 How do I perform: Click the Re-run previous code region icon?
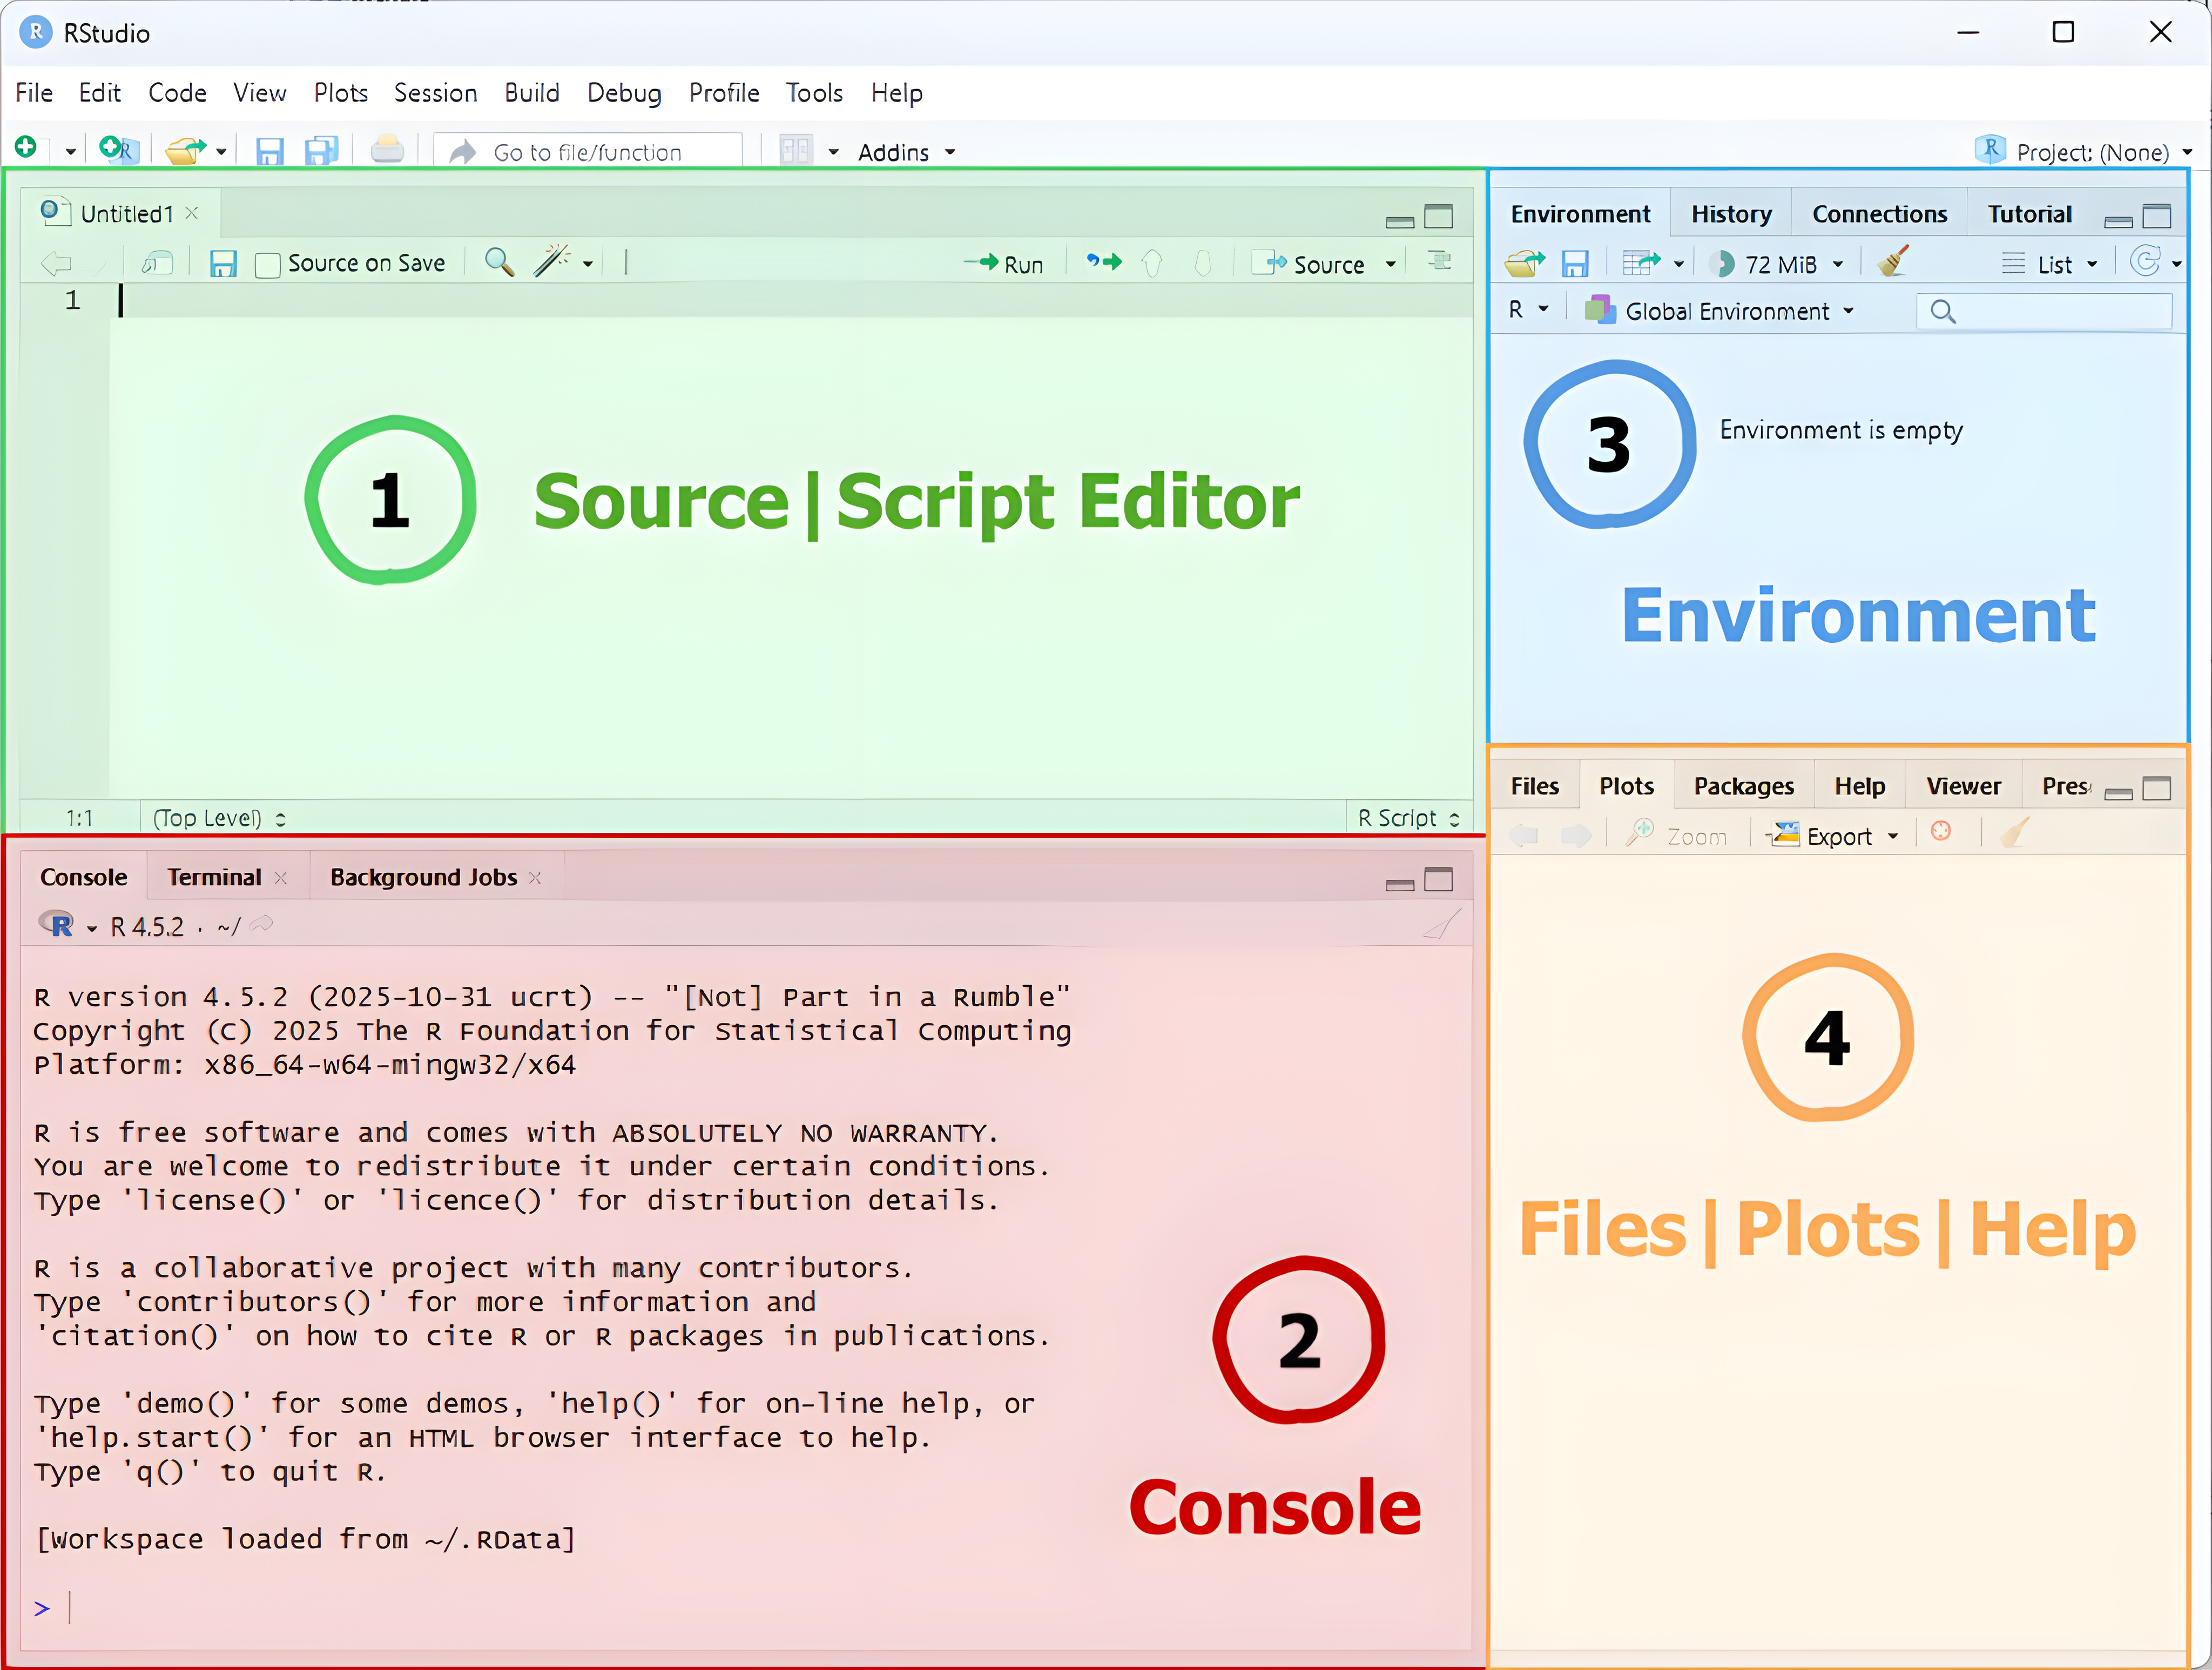coord(1104,263)
